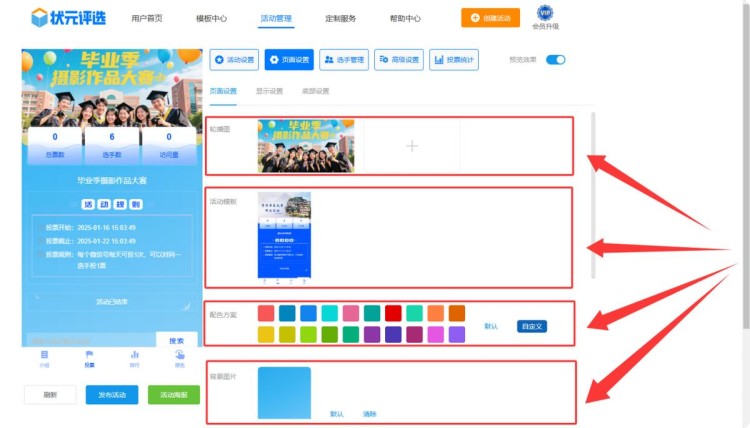This screenshot has height=428, width=750.
Task: Open 选手管理 contestant management
Action: tap(344, 60)
